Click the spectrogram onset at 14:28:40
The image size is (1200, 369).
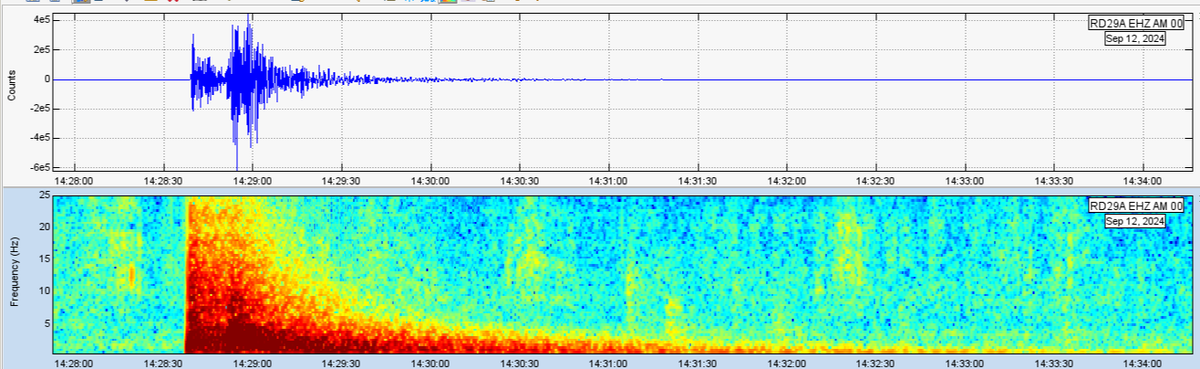click(187, 275)
